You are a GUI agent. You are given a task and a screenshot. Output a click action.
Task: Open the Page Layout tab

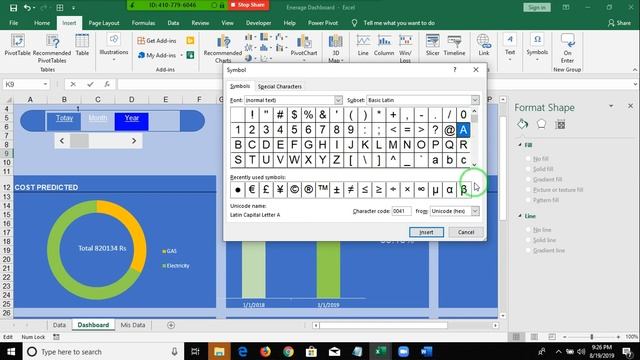tap(104, 23)
